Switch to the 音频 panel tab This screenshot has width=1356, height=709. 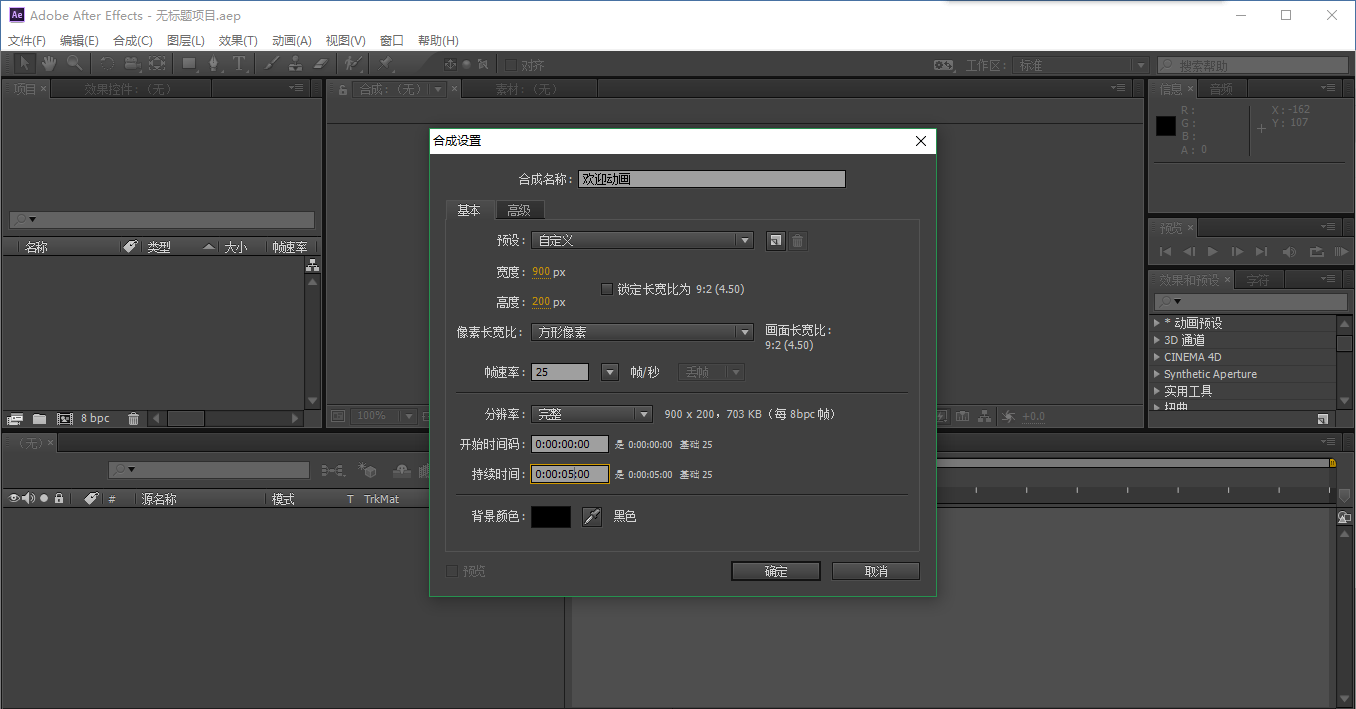point(1221,89)
